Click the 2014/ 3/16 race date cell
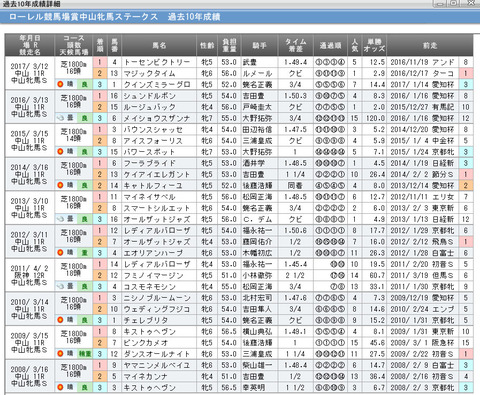The height and width of the screenshot is (395, 480). click(29, 174)
